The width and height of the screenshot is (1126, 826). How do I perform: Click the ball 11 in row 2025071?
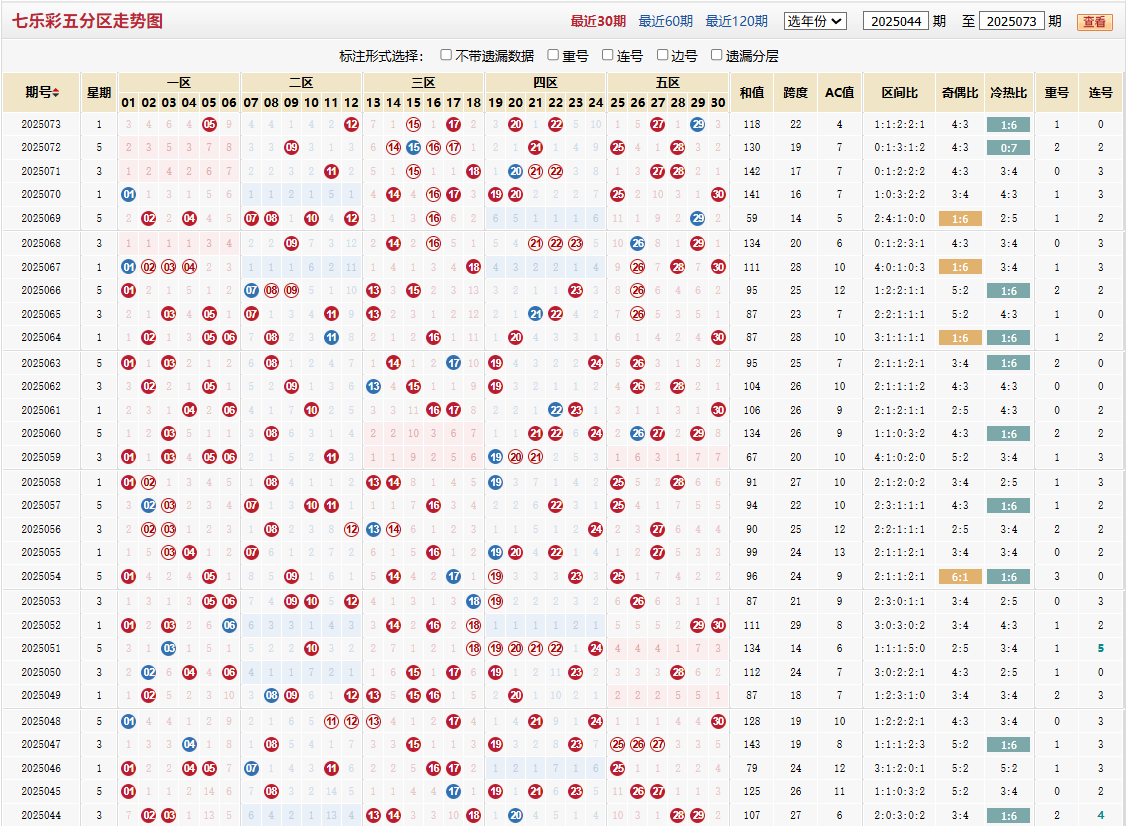pyautogui.click(x=331, y=171)
